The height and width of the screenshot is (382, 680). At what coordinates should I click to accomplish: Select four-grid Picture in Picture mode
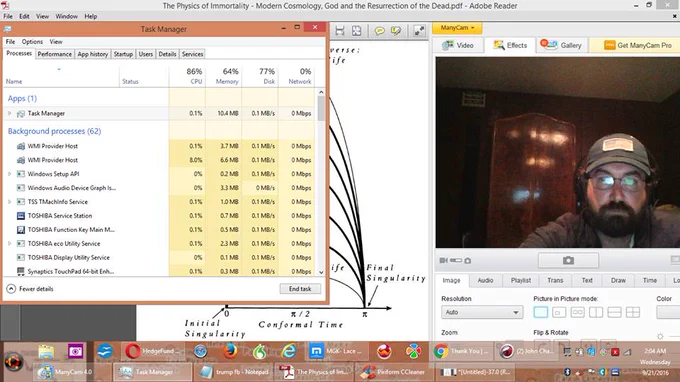click(633, 312)
